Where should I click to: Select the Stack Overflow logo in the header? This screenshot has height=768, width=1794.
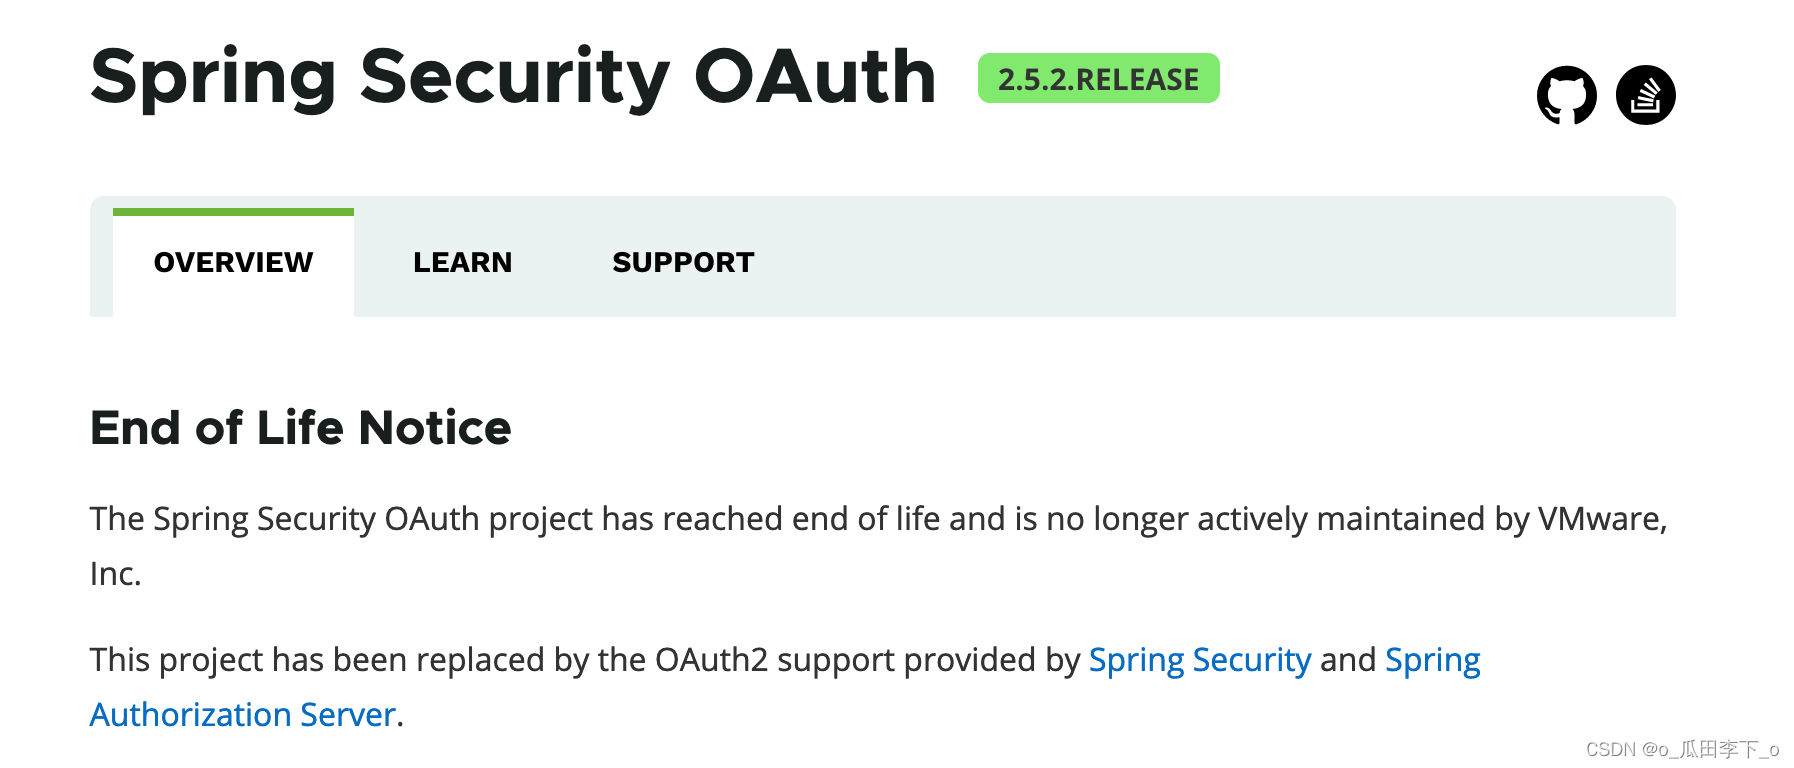(1646, 95)
